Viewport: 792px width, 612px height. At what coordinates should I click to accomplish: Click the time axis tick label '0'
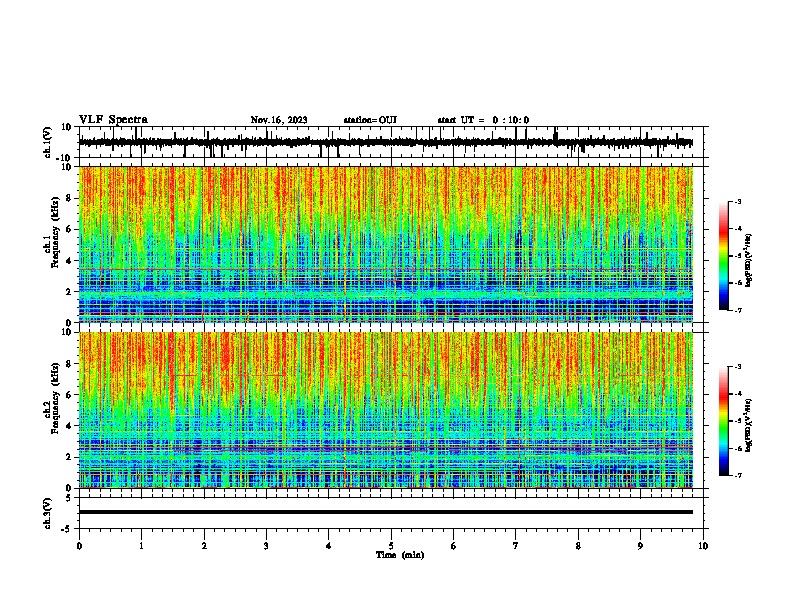(x=79, y=546)
